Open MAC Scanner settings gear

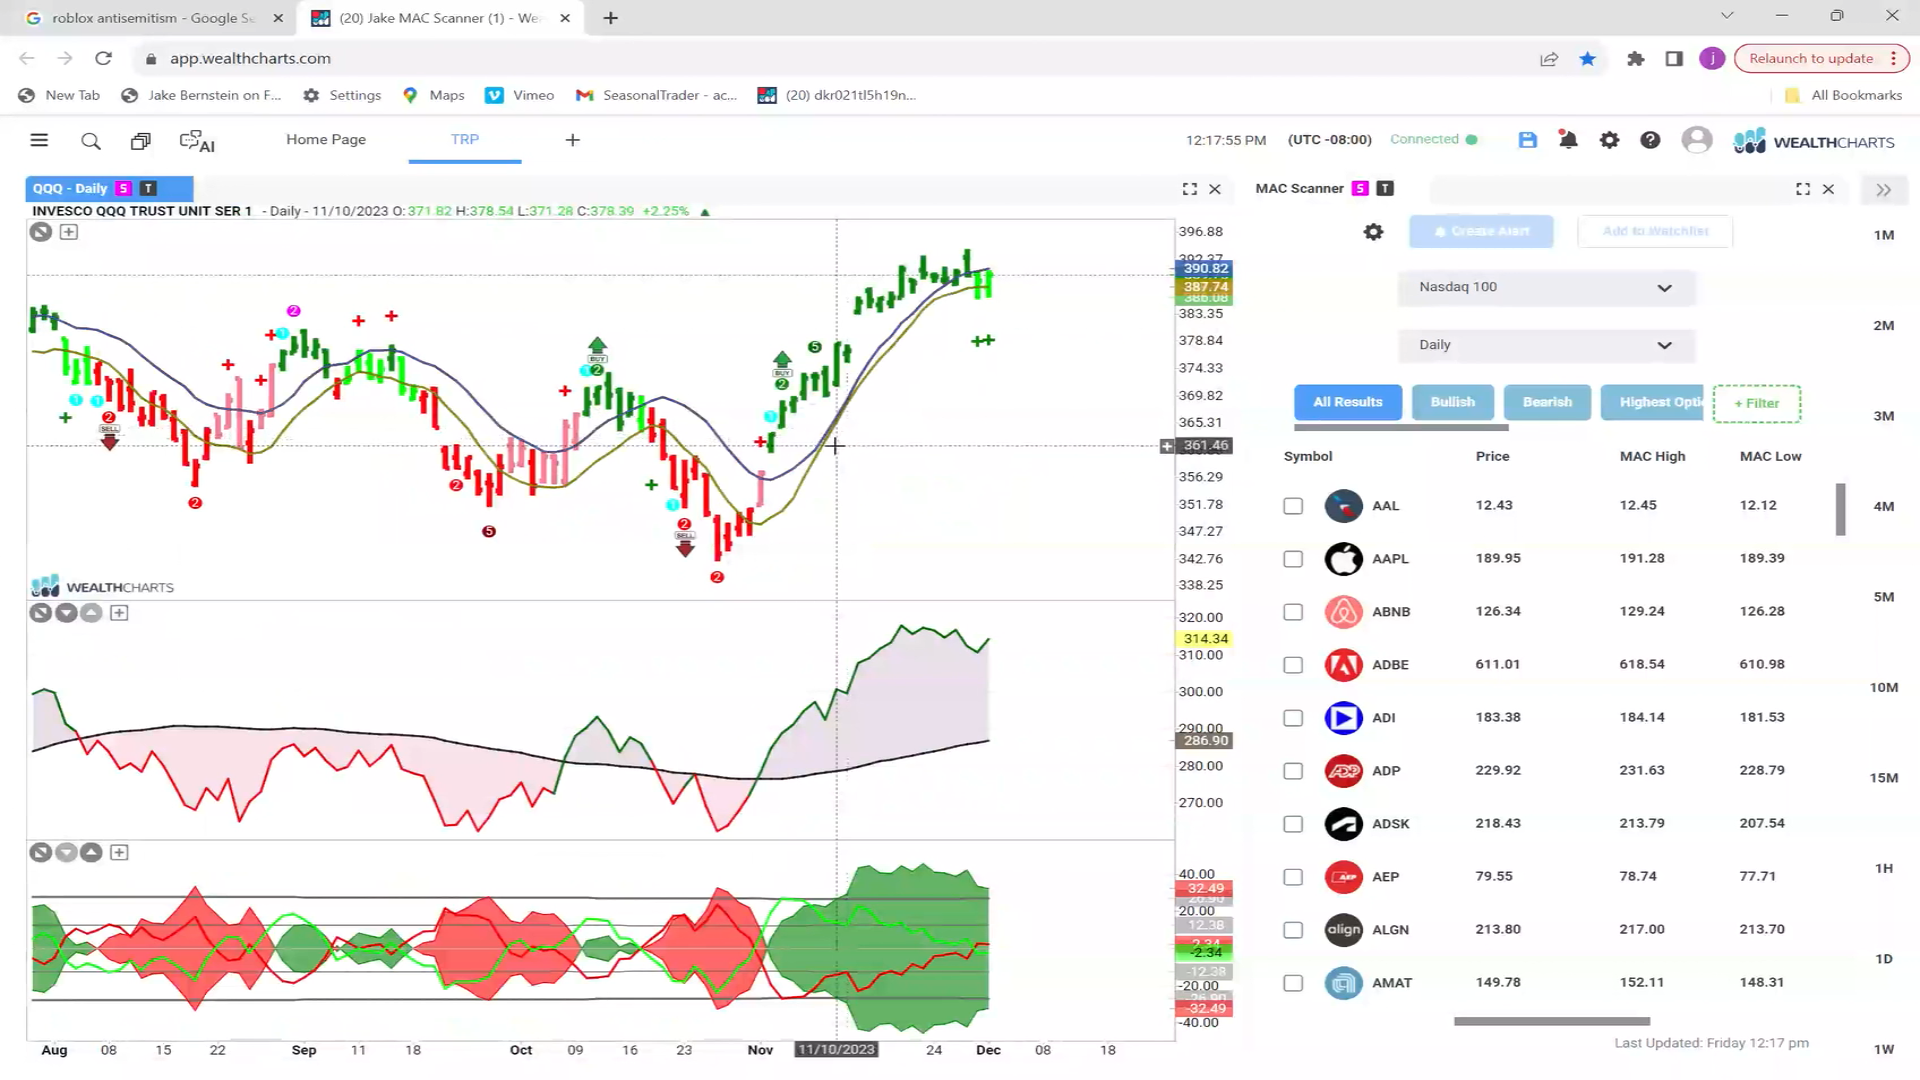click(1373, 232)
